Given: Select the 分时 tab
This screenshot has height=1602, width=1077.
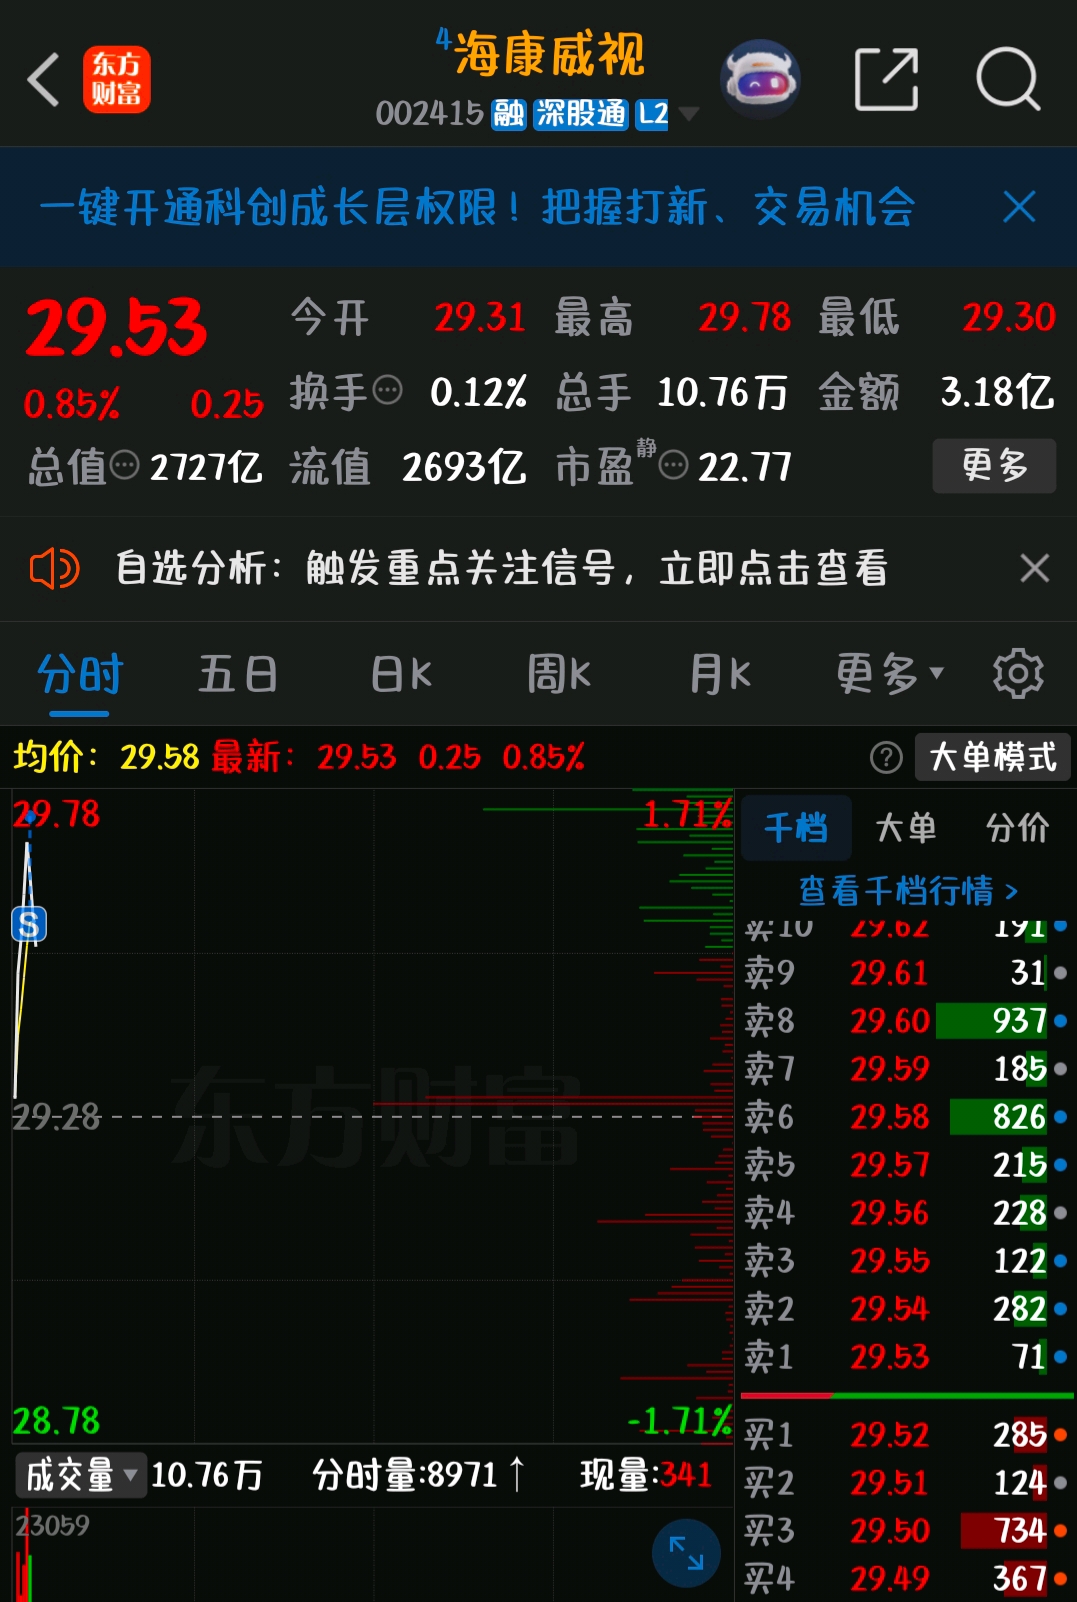Looking at the screenshot, I should click(x=79, y=674).
